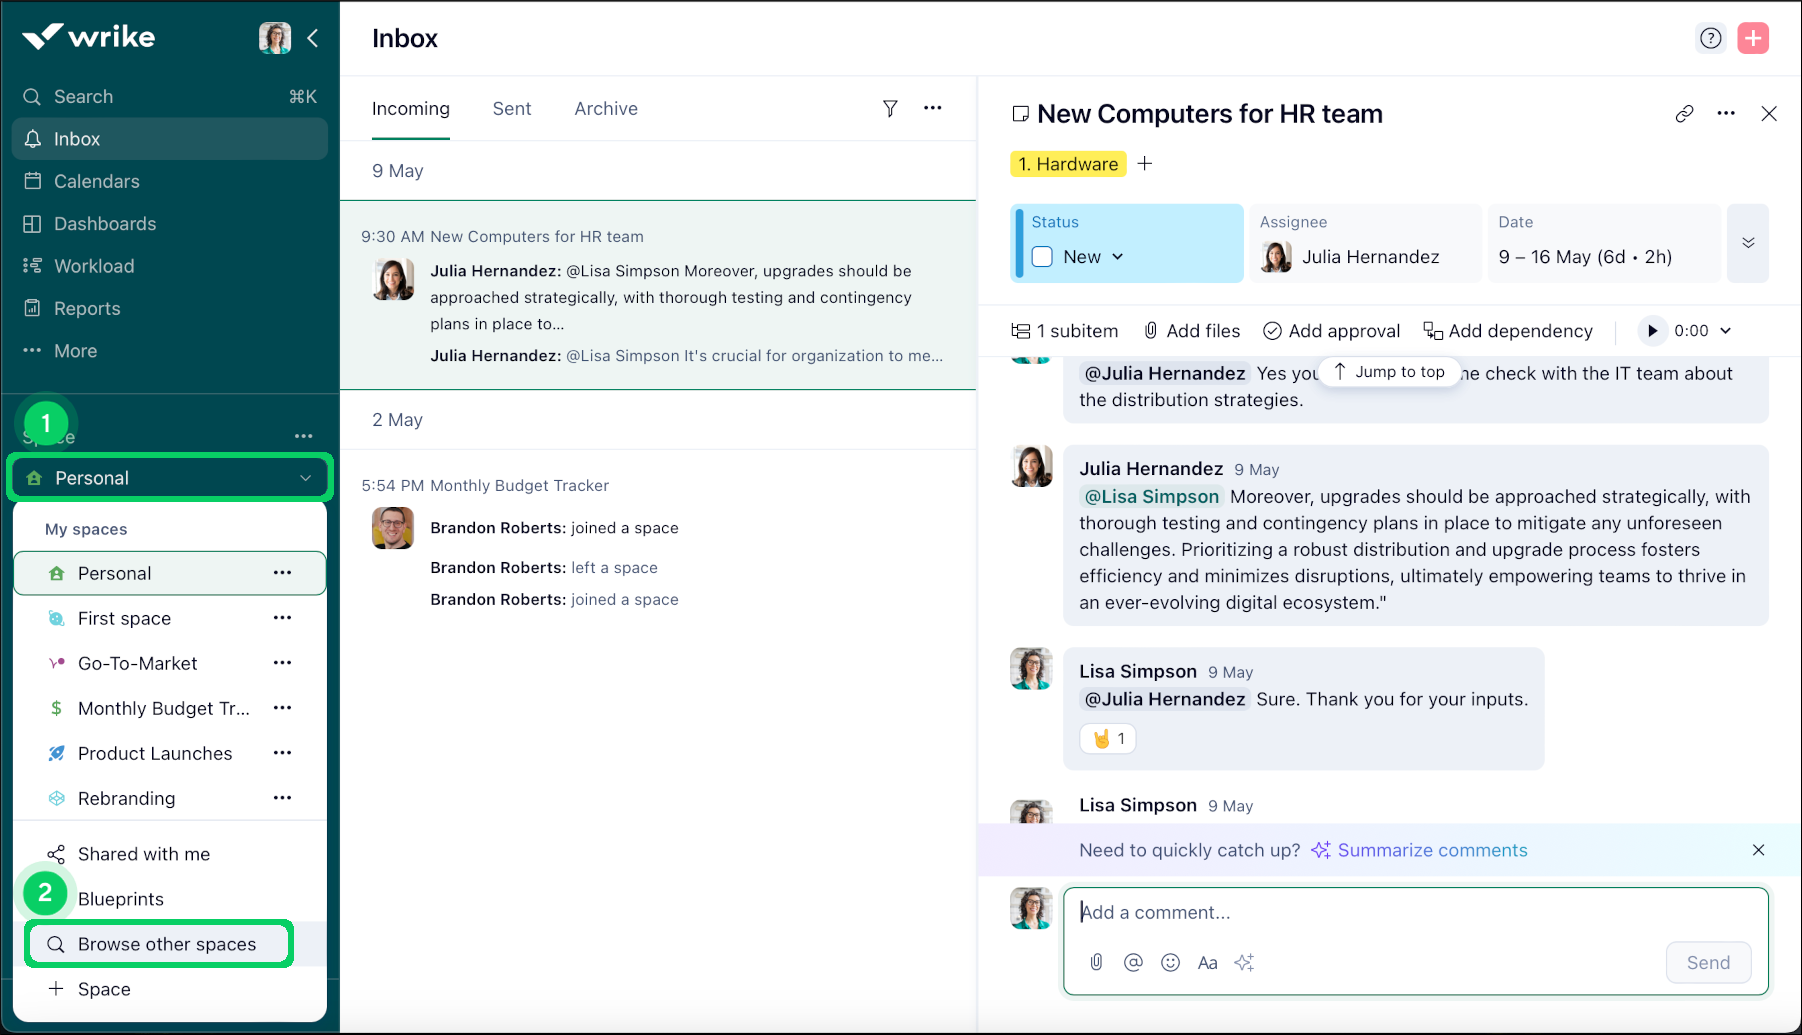
Task: Start the task timer play button
Action: click(1652, 331)
